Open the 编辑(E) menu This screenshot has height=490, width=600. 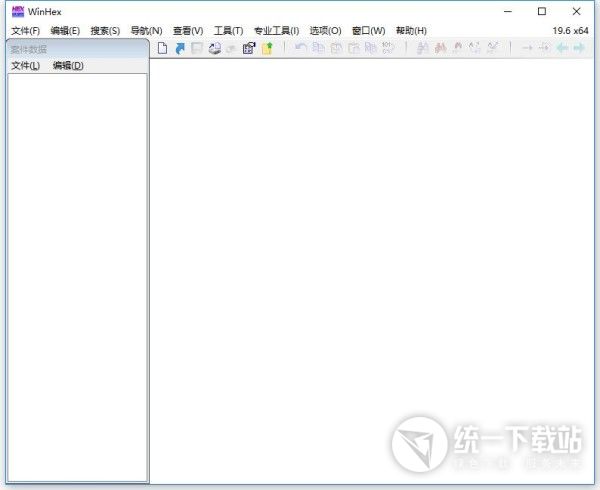click(65, 31)
